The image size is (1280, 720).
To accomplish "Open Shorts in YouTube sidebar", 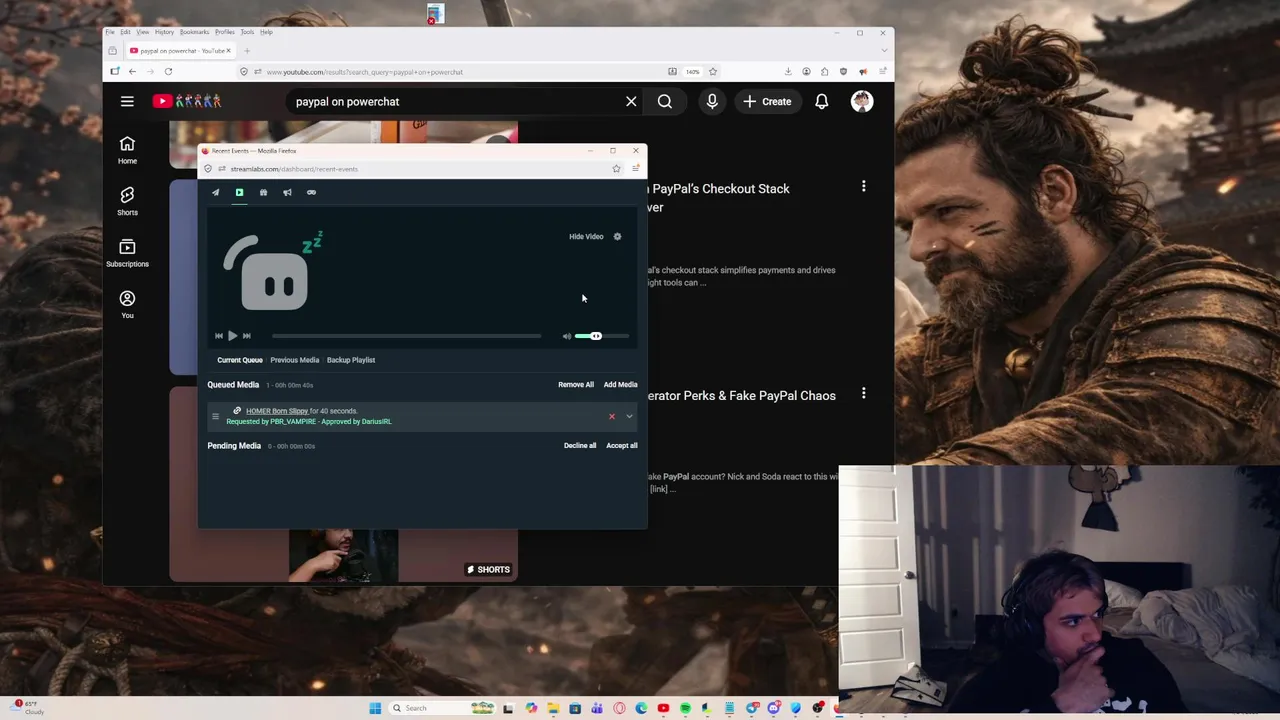I will pos(127,202).
